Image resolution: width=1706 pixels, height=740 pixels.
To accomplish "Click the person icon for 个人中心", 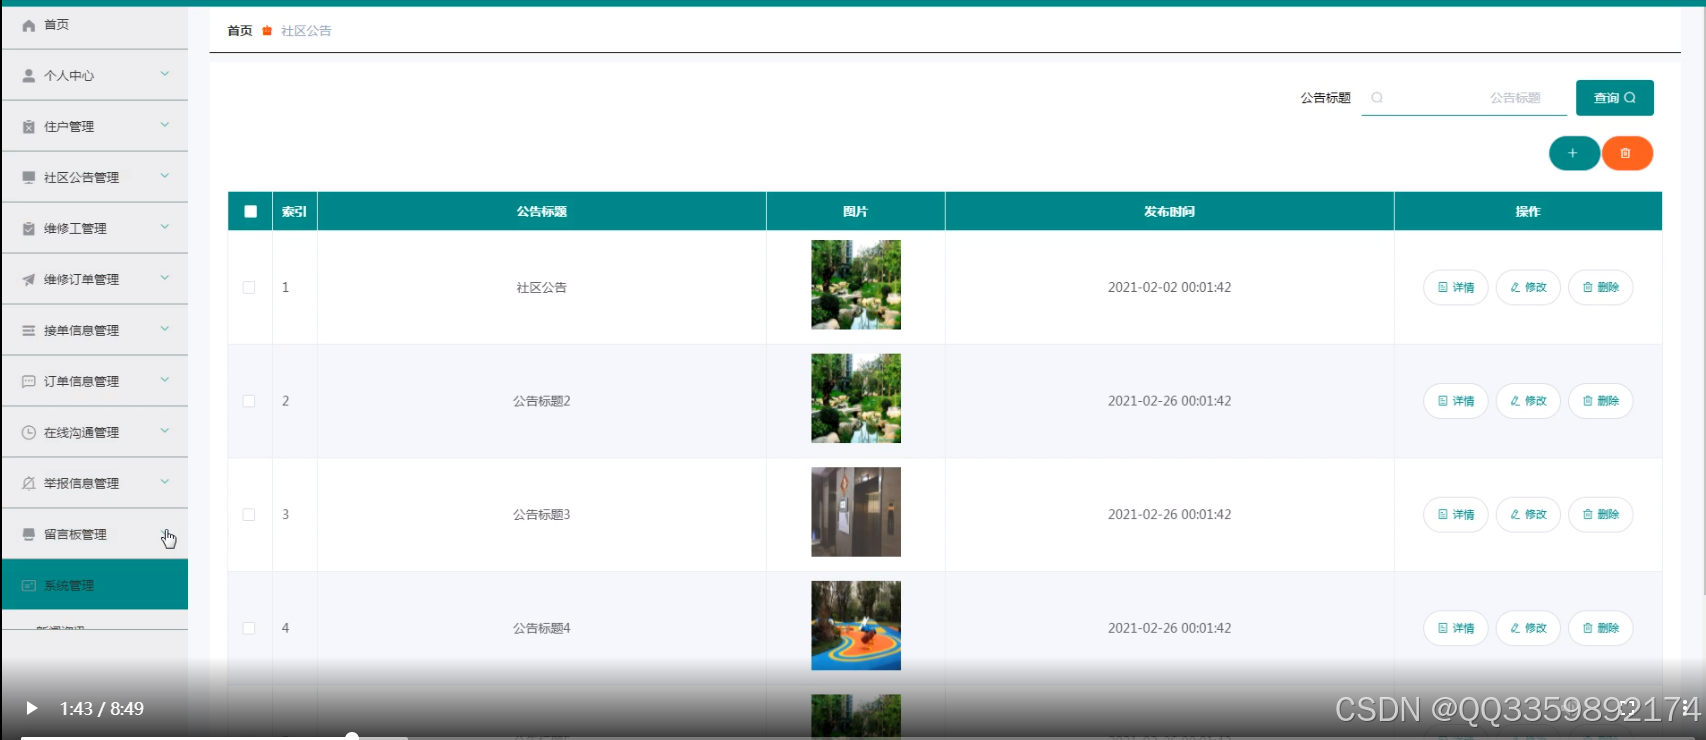I will pyautogui.click(x=29, y=76).
